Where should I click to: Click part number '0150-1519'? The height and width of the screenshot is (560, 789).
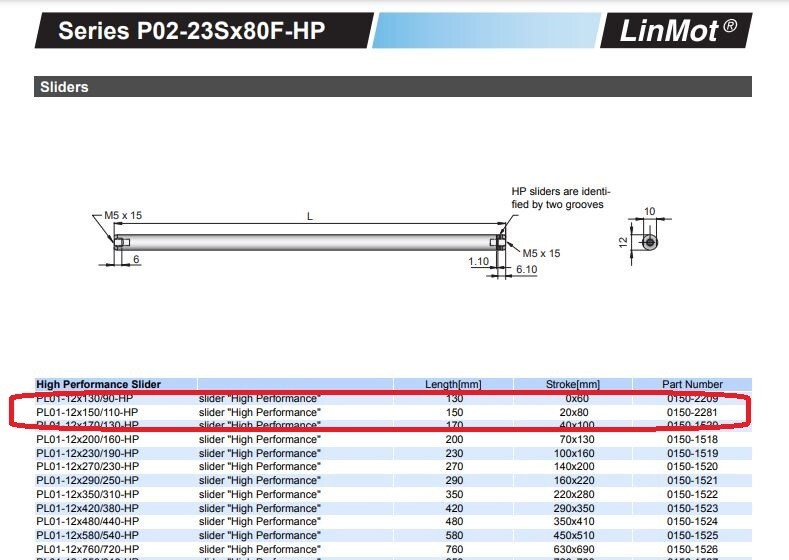tap(692, 453)
